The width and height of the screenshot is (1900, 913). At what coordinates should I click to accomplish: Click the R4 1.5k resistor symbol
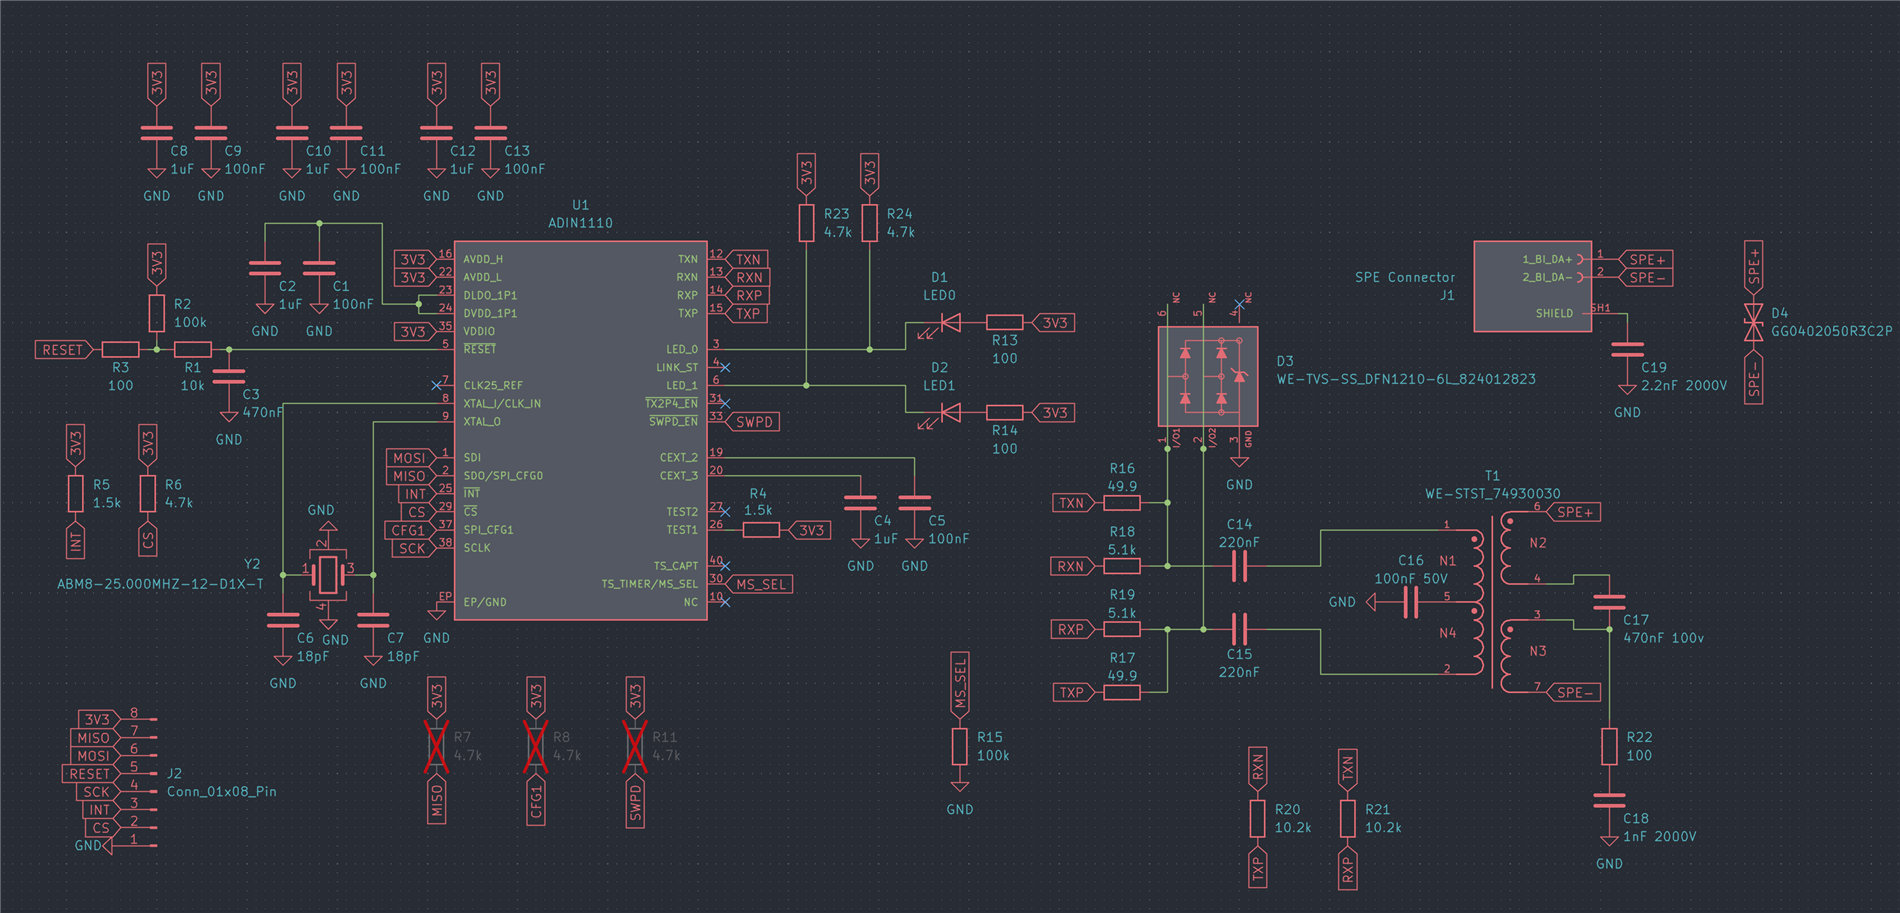pos(761,530)
